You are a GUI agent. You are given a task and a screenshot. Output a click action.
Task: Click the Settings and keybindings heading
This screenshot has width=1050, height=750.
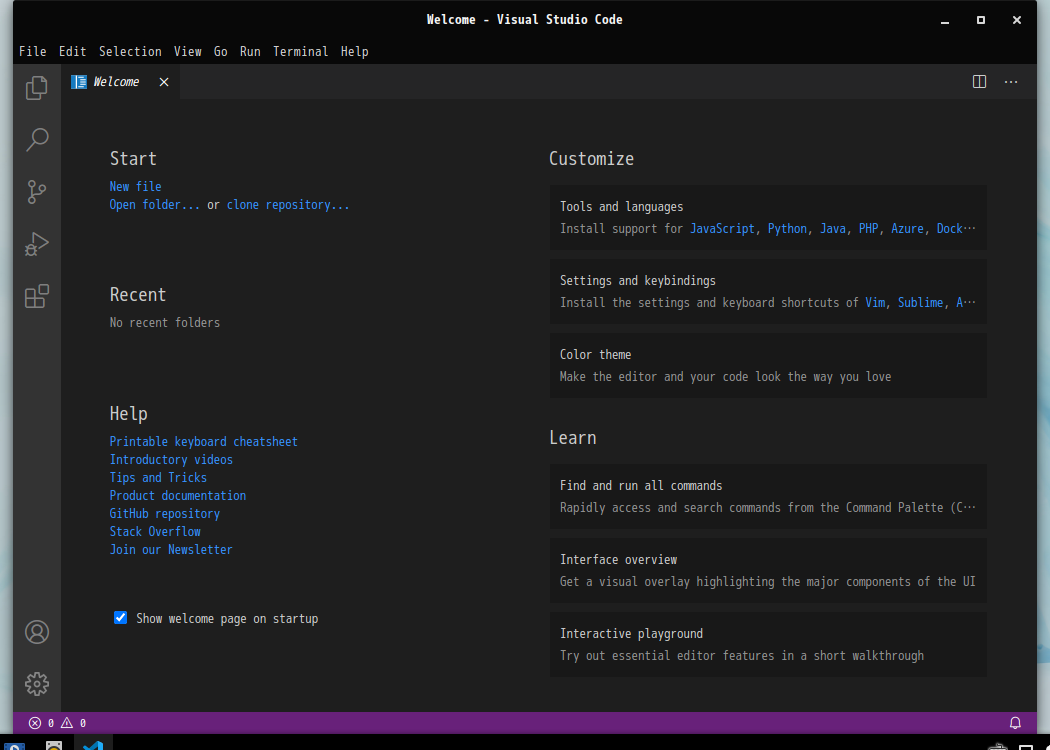point(638,280)
